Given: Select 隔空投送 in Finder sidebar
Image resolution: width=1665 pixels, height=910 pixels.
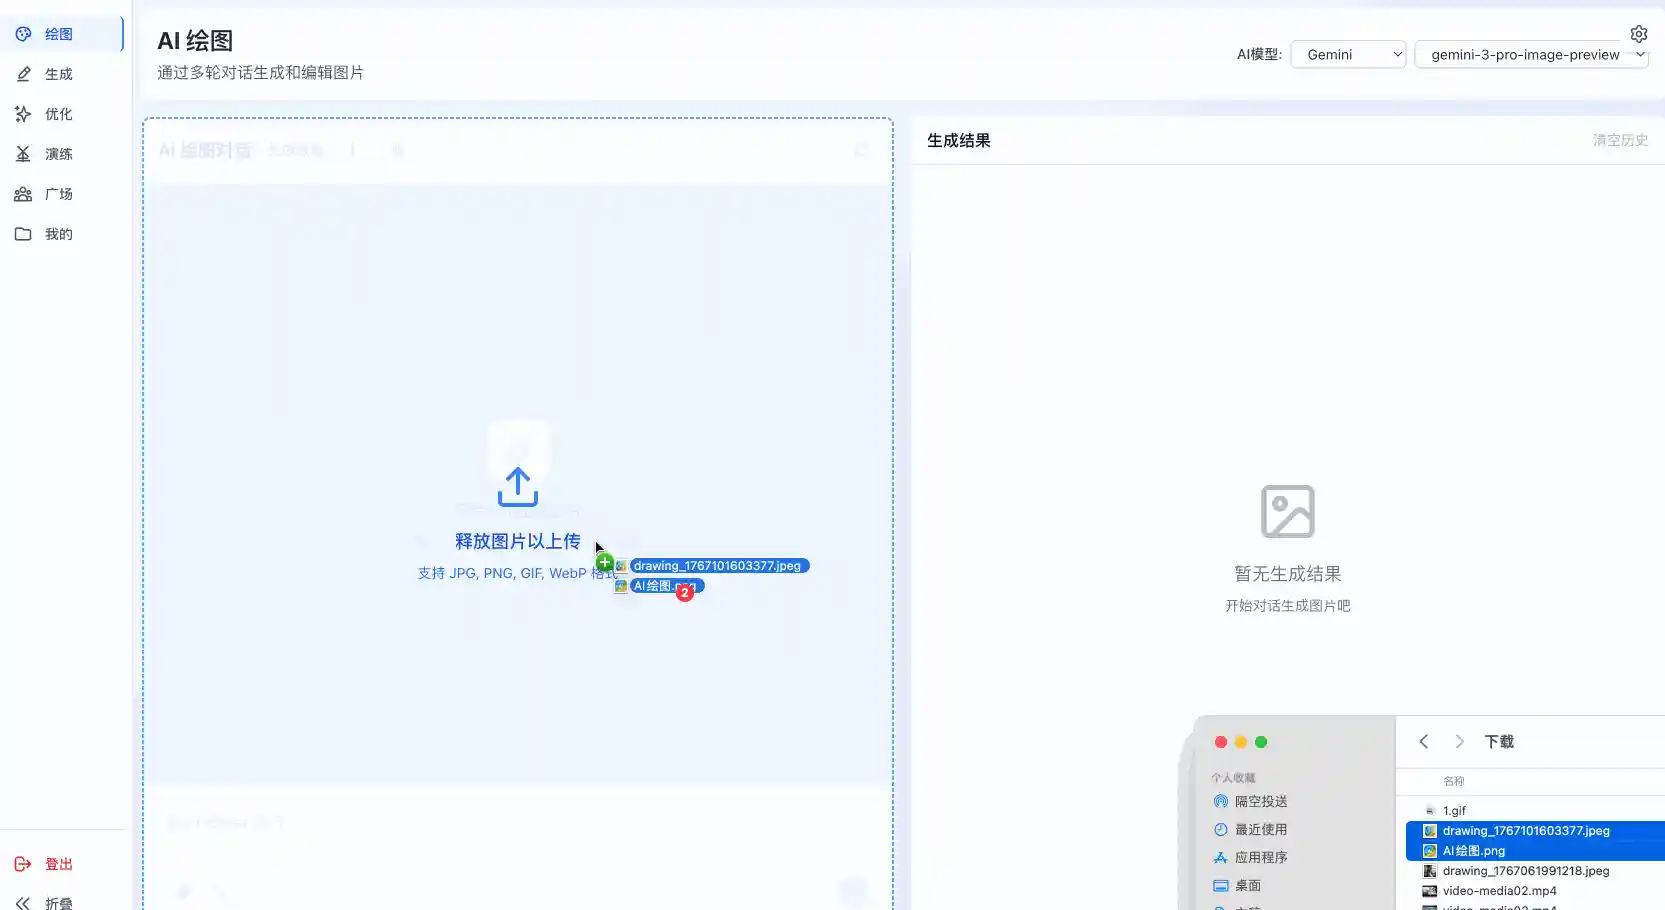Looking at the screenshot, I should (x=1260, y=801).
